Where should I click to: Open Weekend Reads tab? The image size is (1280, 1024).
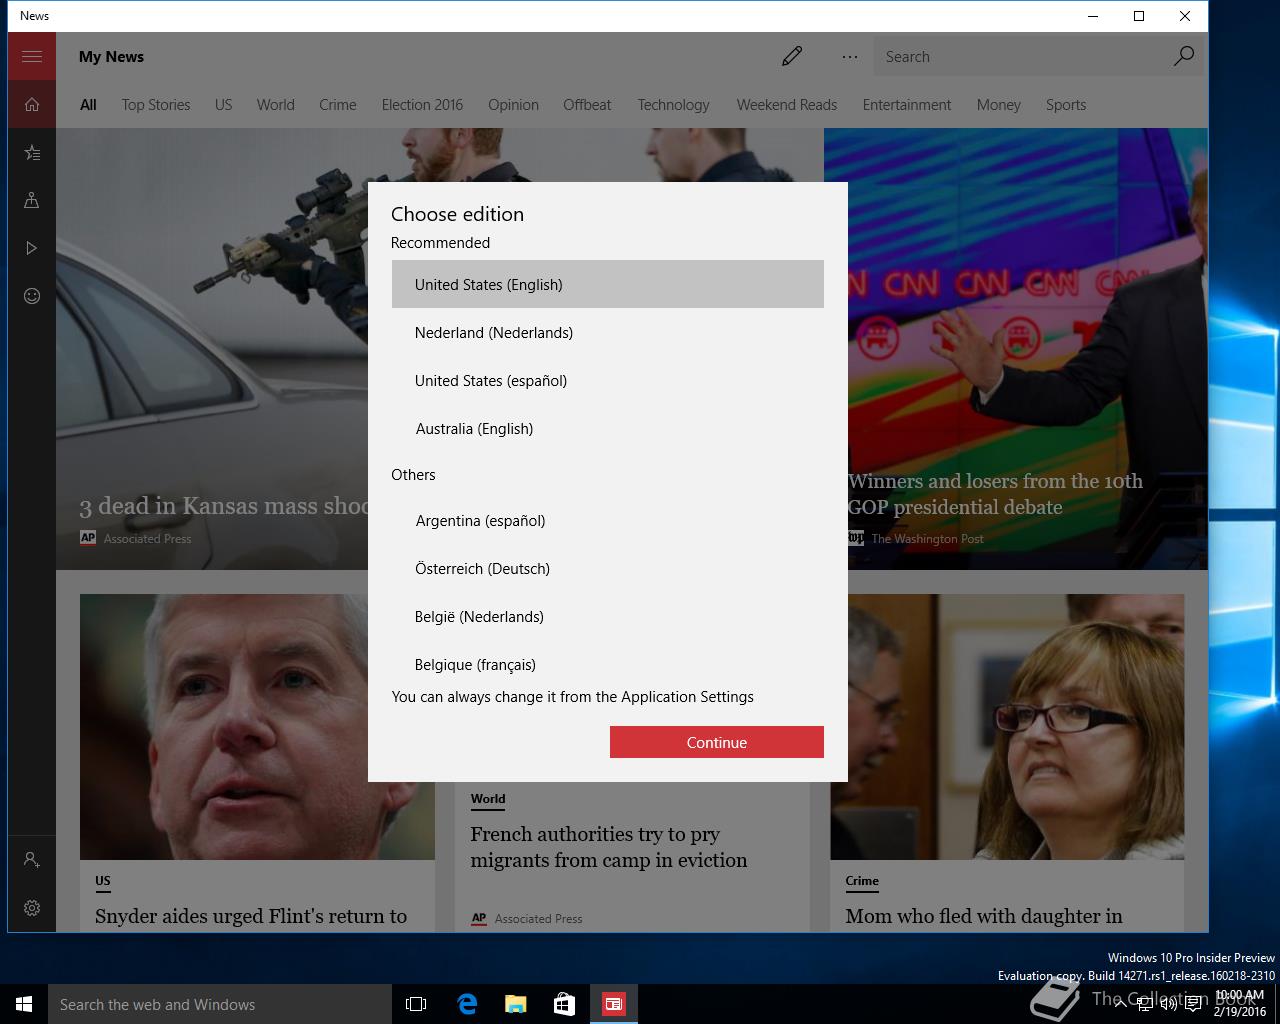point(787,105)
